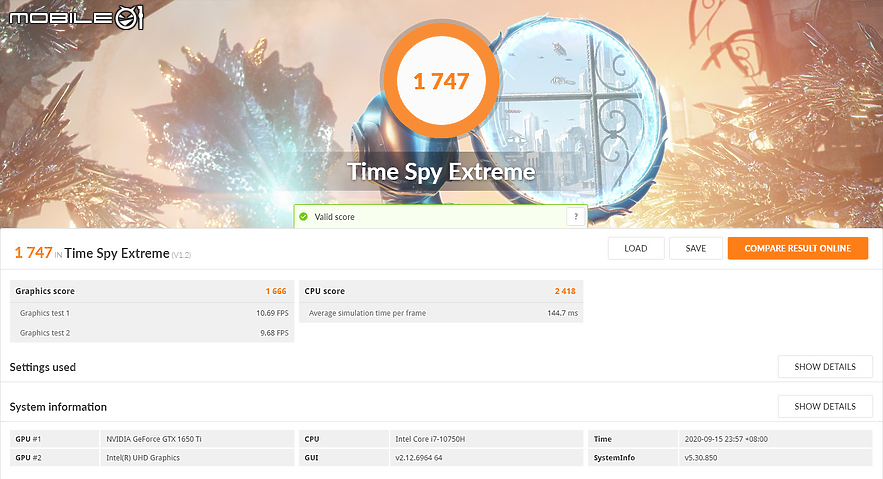Click the Time label cell
This screenshot has width=883, height=479.
(x=633, y=439)
